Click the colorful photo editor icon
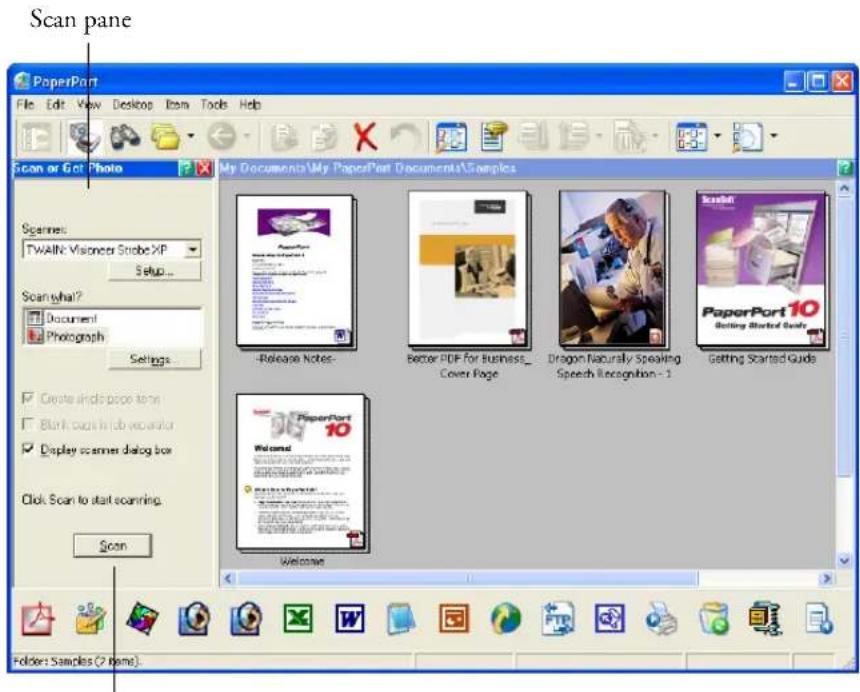The image size is (860, 692). 142,619
